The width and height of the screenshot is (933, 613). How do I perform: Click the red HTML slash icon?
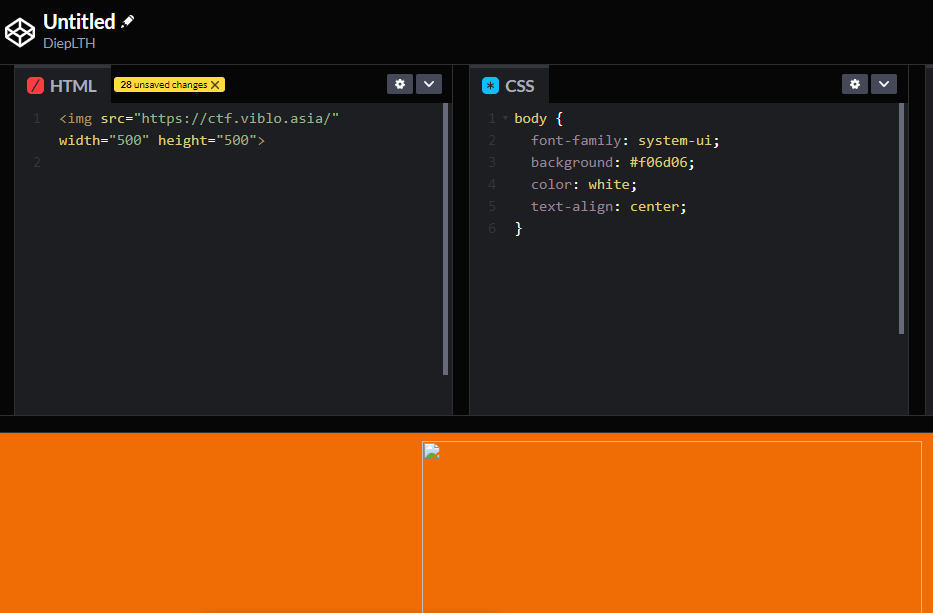36,86
